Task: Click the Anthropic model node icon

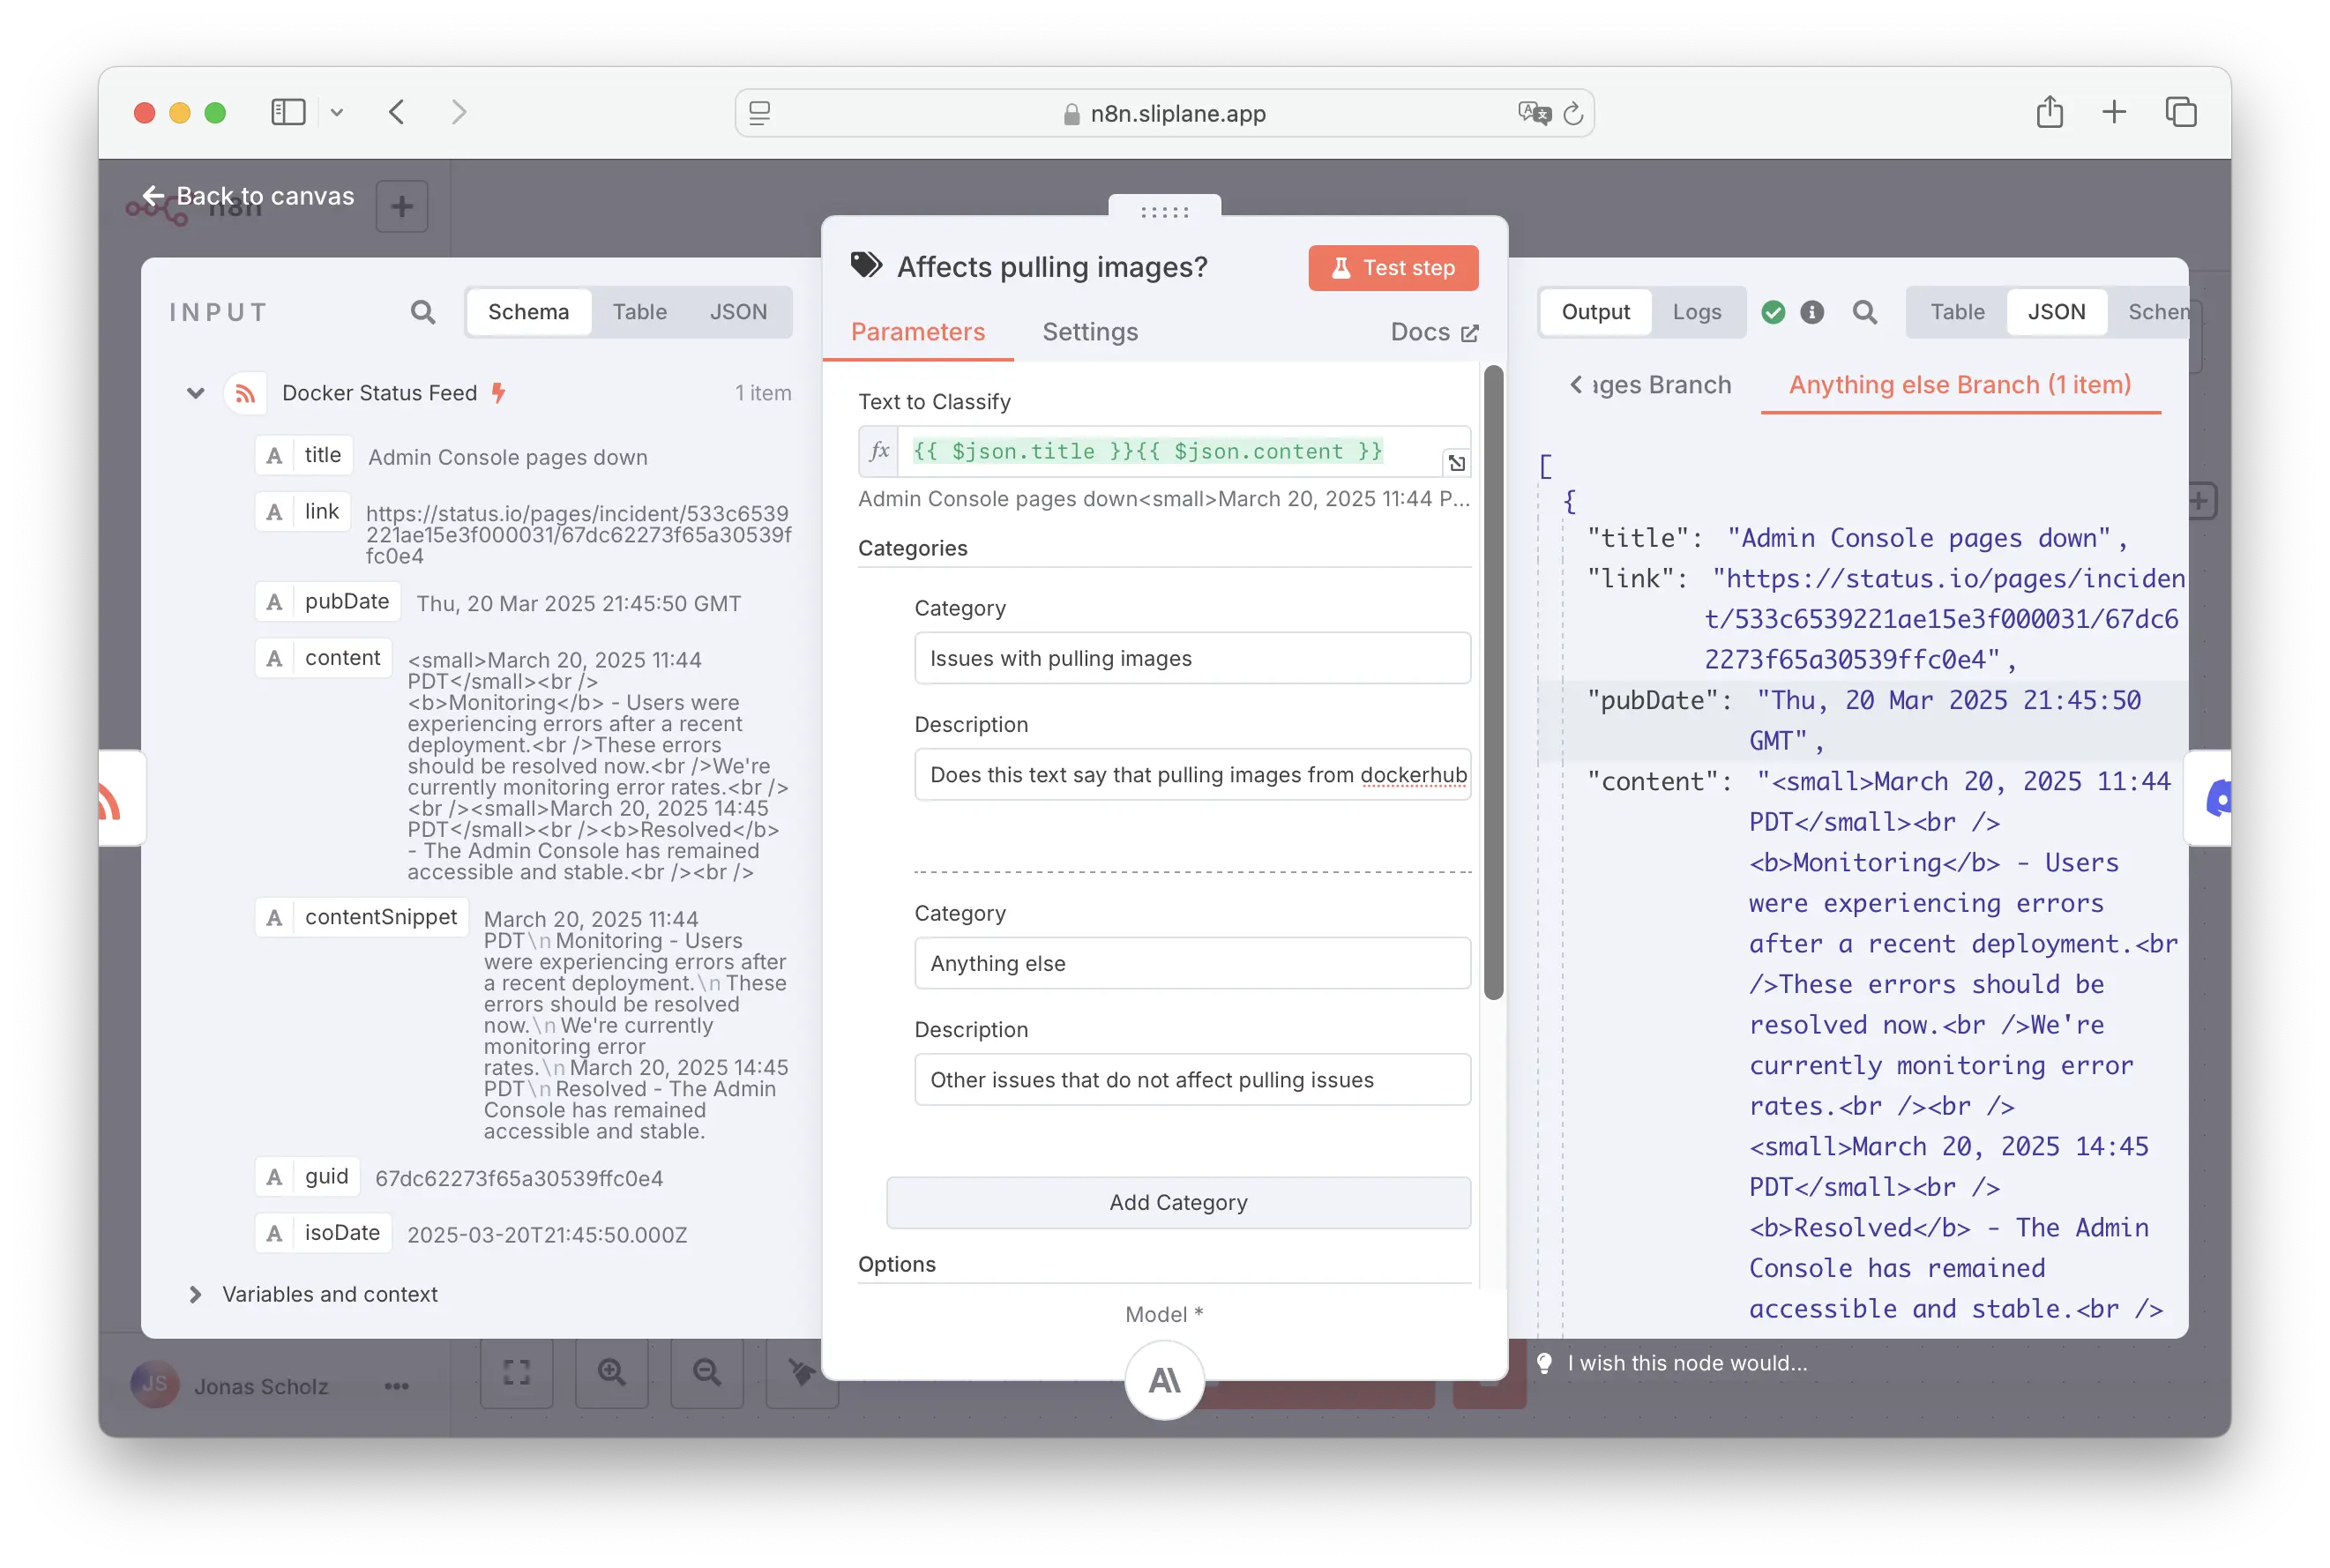Action: point(1164,1380)
